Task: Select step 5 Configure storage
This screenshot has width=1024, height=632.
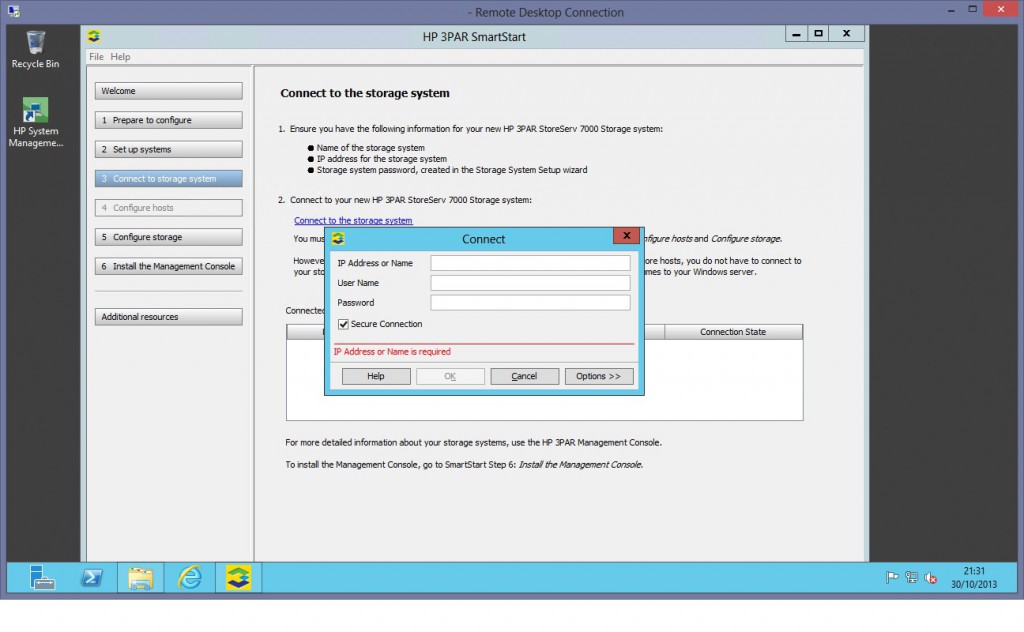Action: tap(168, 237)
